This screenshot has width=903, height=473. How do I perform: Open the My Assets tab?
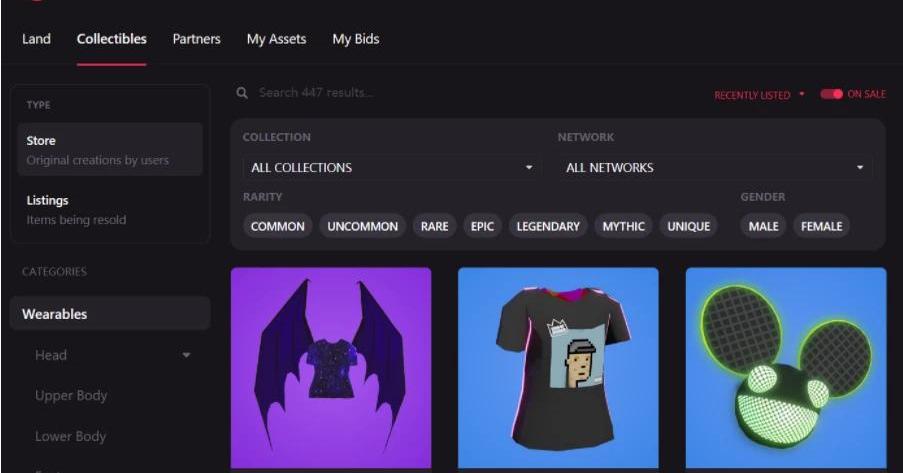(x=276, y=39)
